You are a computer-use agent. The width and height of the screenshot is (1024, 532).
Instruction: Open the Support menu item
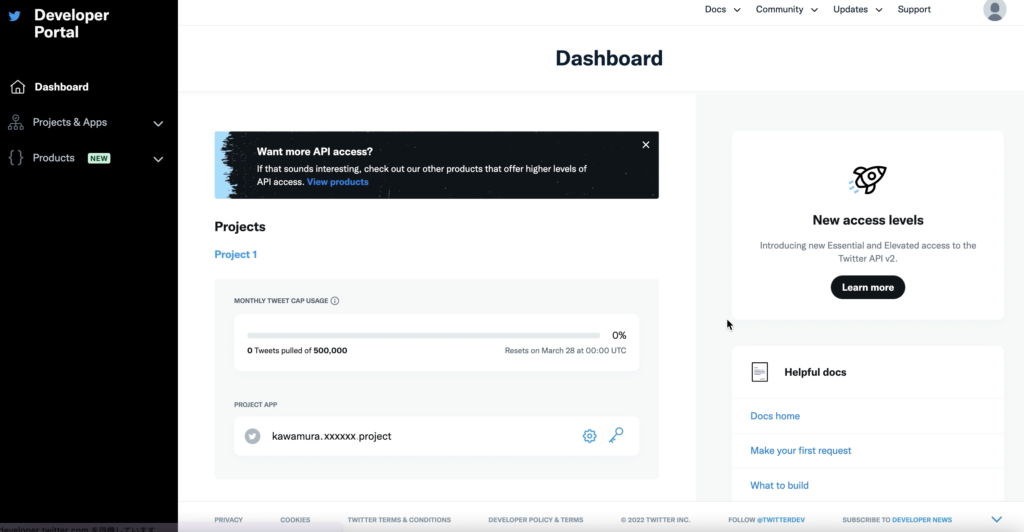[x=914, y=9]
